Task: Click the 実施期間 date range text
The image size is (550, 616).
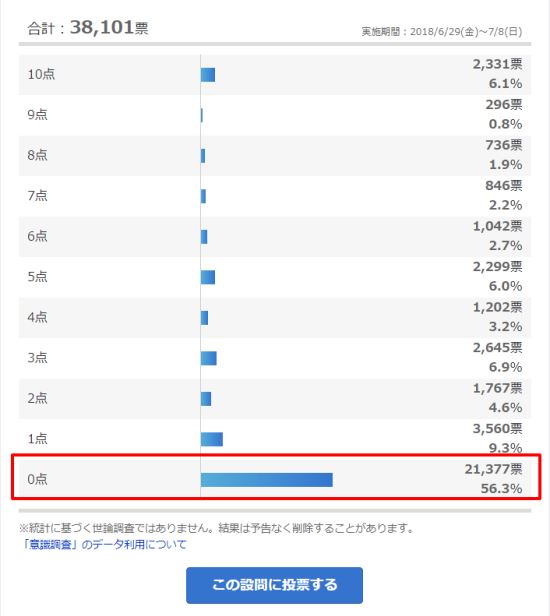Action: 442,31
